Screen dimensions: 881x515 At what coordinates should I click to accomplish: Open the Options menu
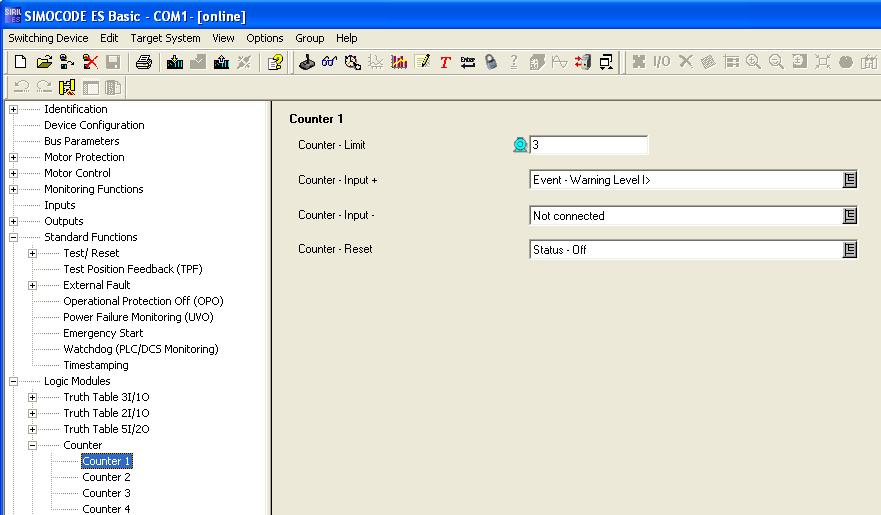[265, 38]
